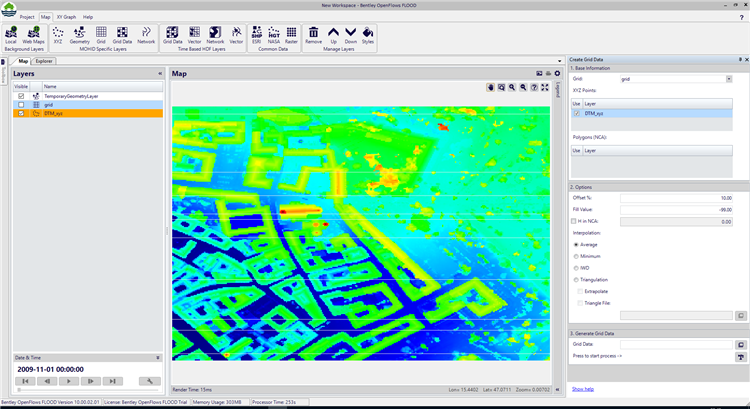Viewport: 750px width, 409px height.
Task: Pin the Create Grid Data panel
Action: click(x=740, y=59)
